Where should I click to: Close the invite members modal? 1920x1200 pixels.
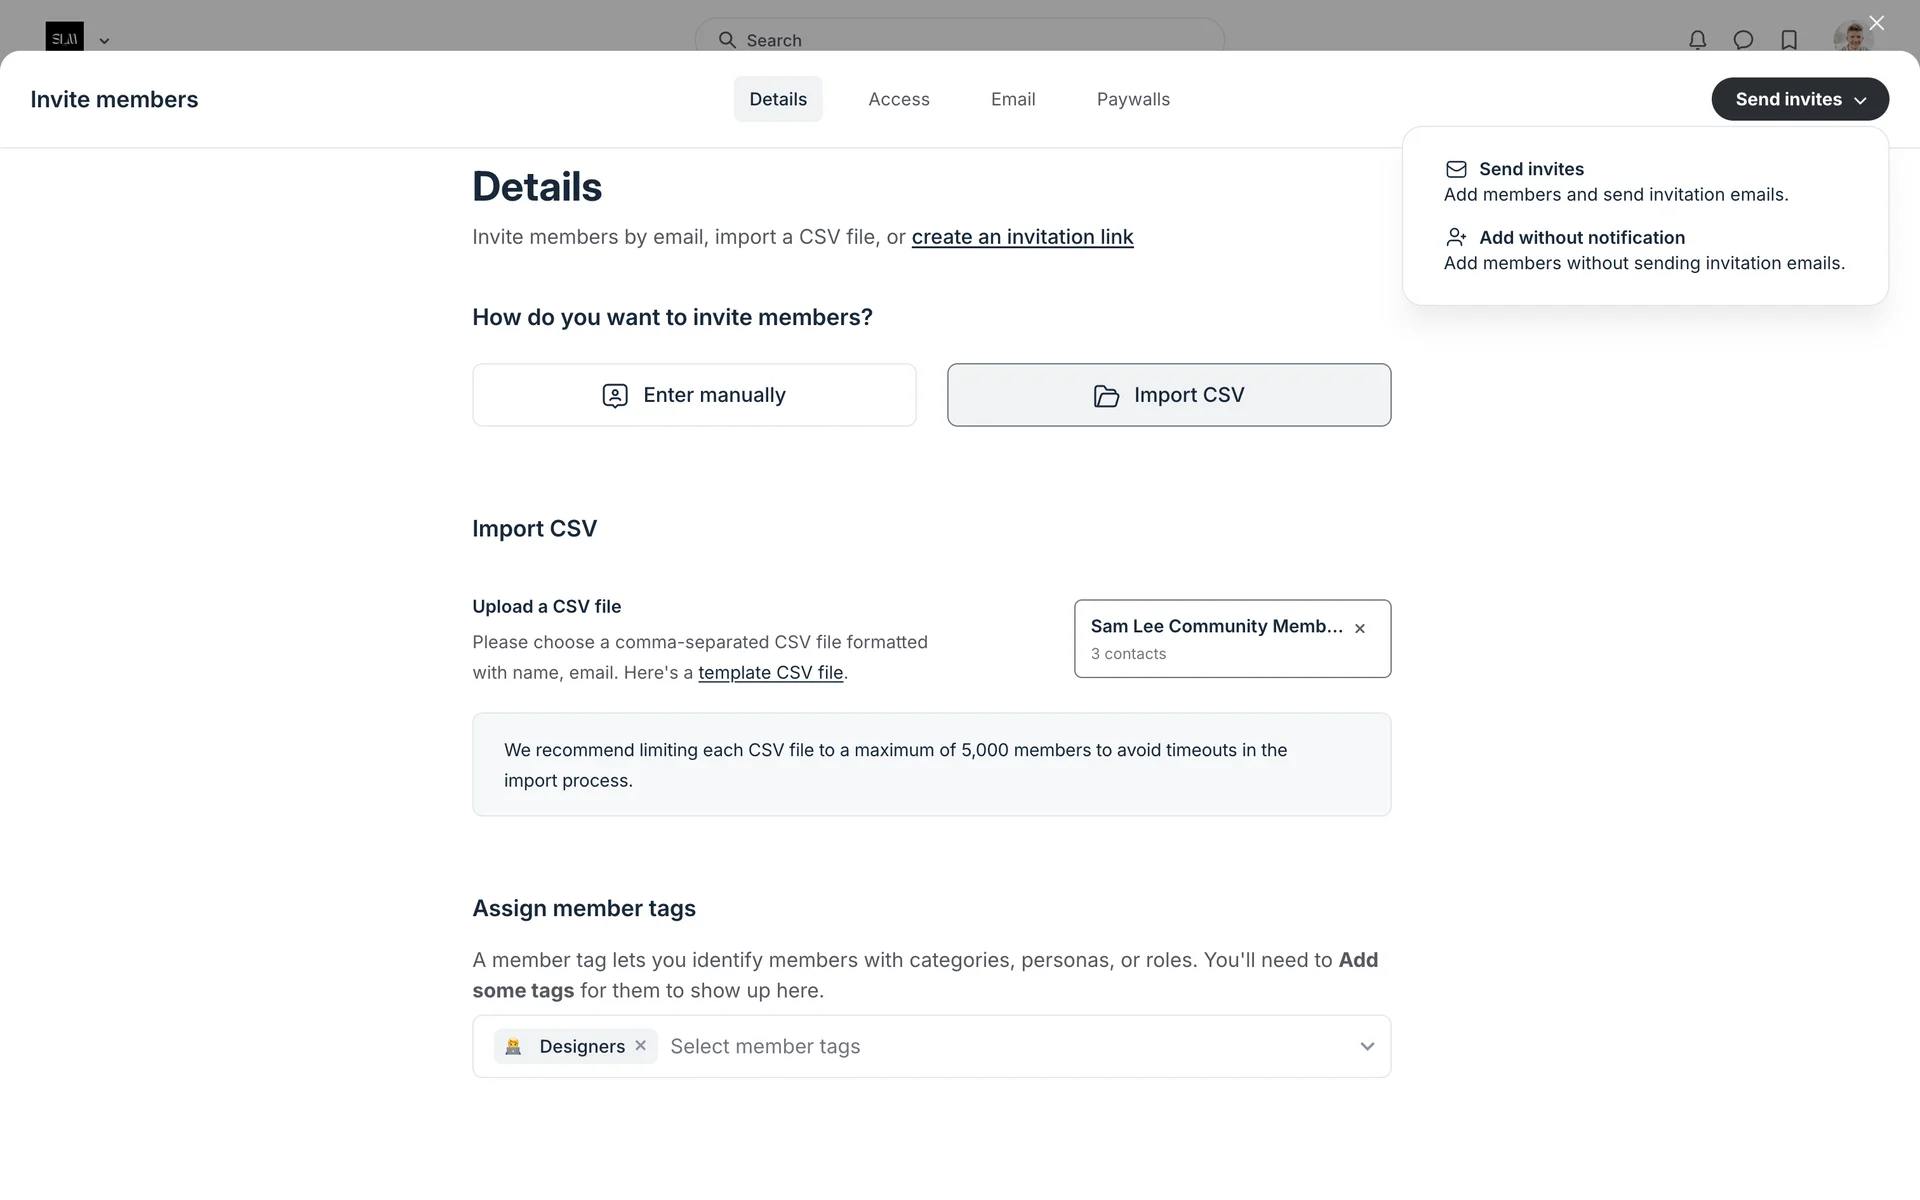[x=1876, y=23]
